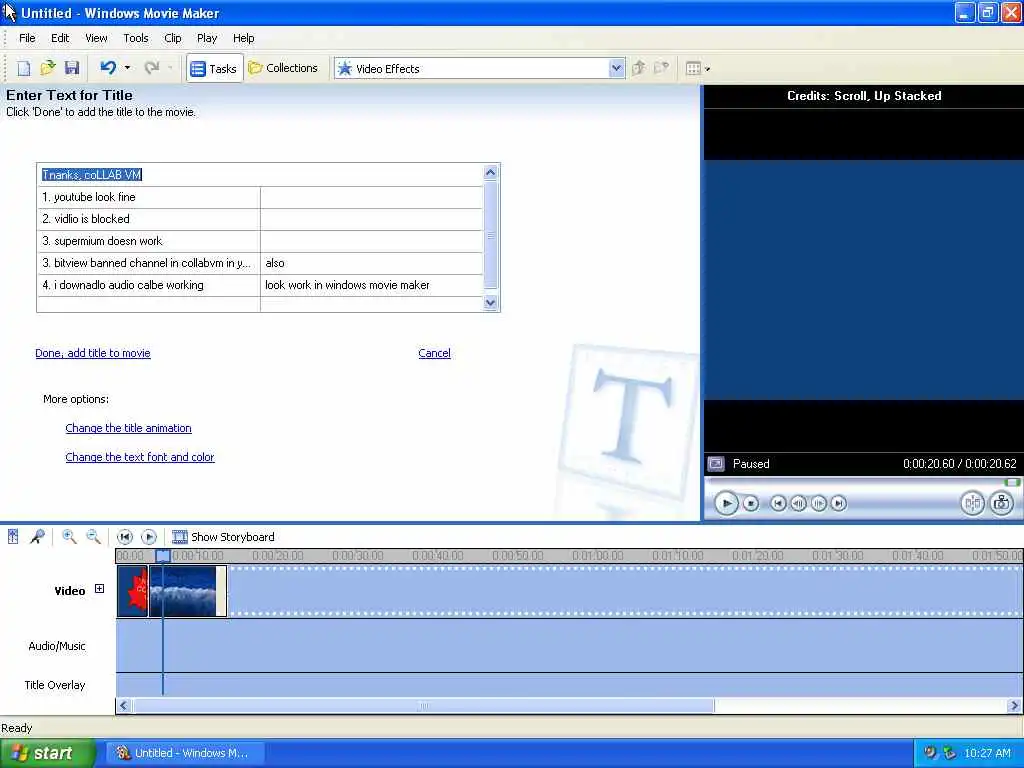The width and height of the screenshot is (1024, 768).
Task: Click the Redo toolbar icon
Action: point(152,68)
